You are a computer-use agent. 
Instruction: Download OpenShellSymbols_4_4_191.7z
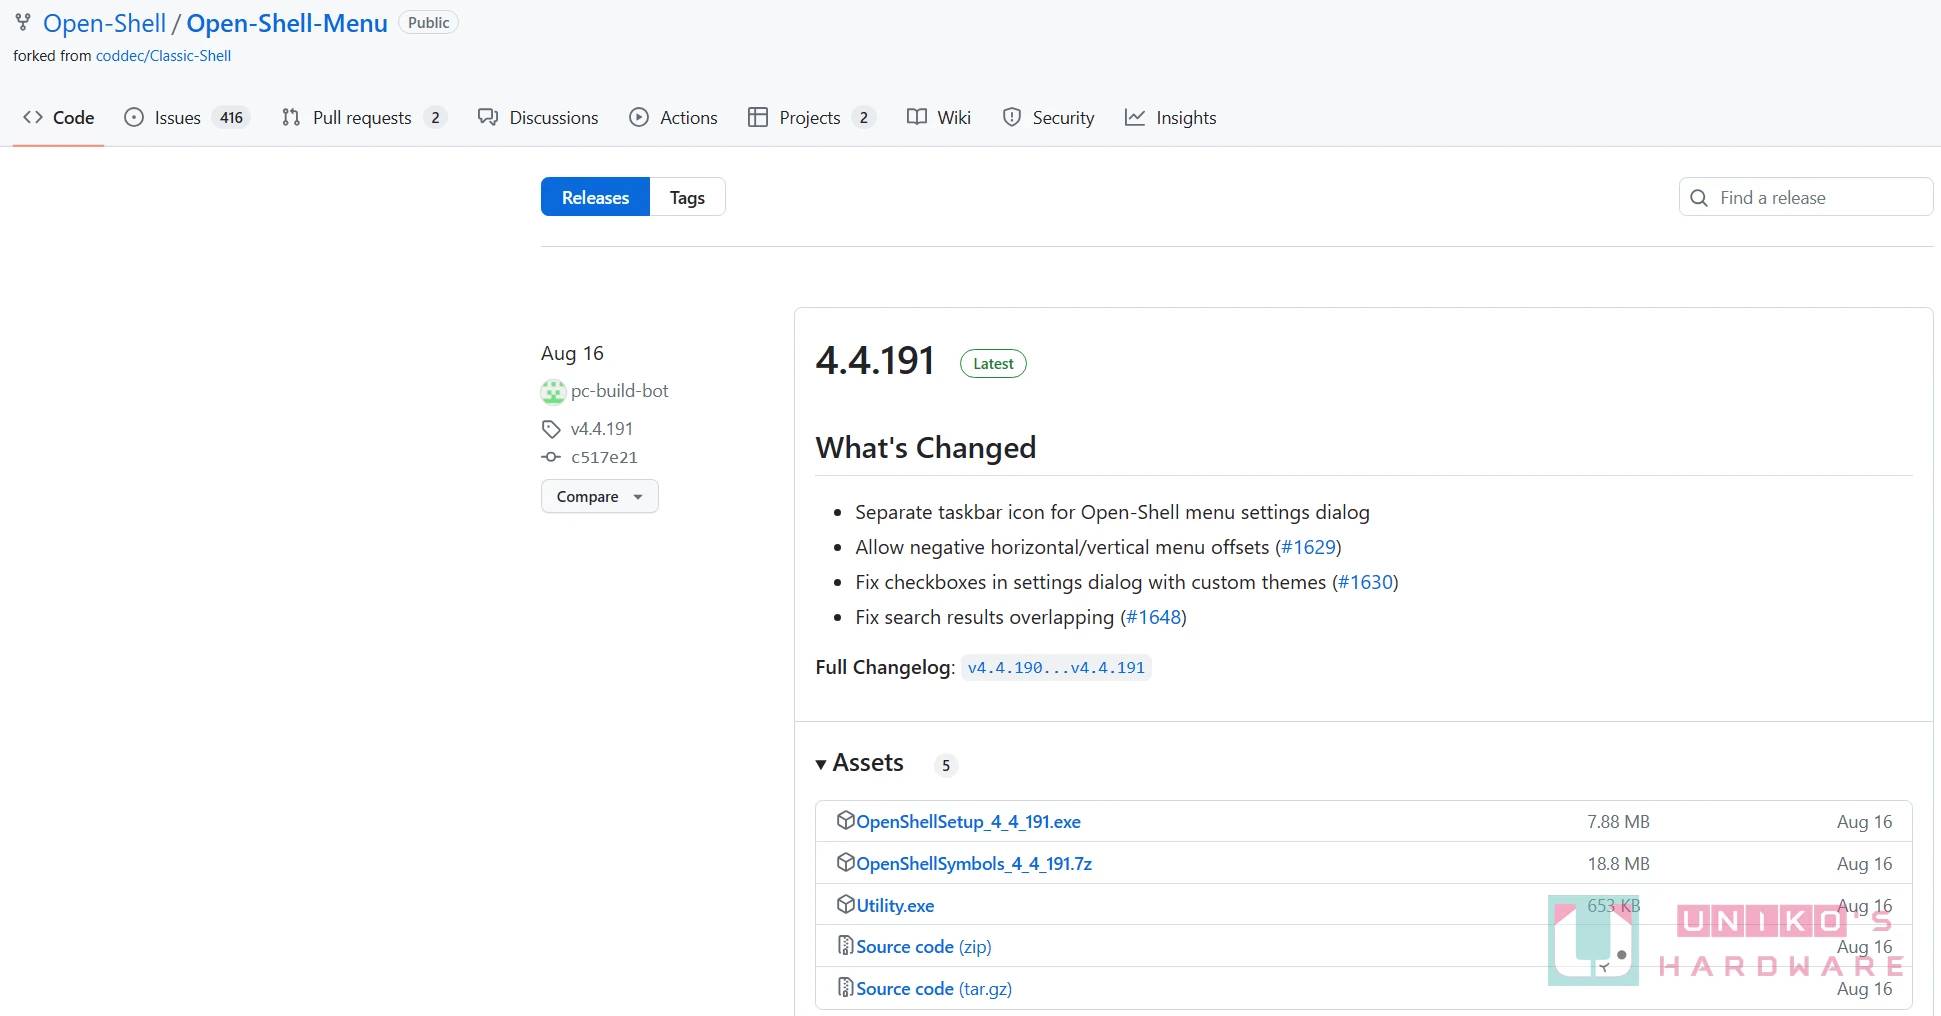pos(973,864)
